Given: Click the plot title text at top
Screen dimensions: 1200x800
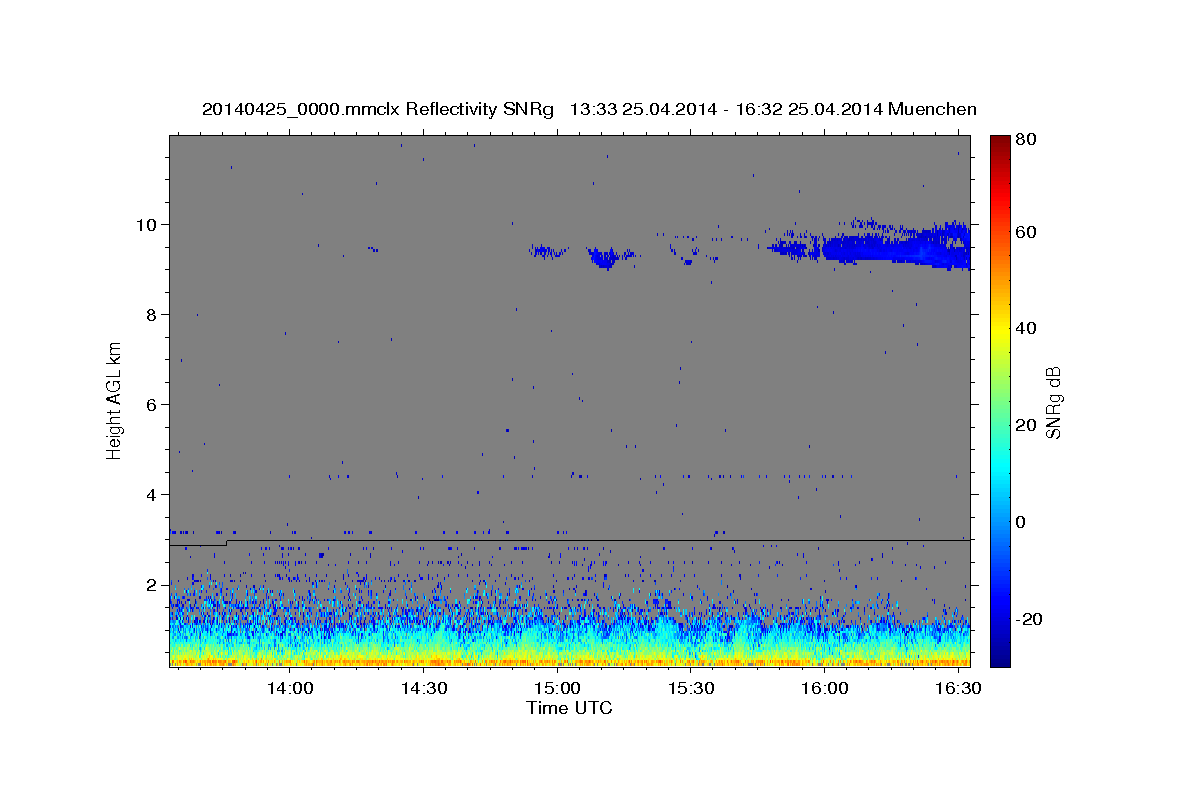Looking at the screenshot, I should 589,109.
